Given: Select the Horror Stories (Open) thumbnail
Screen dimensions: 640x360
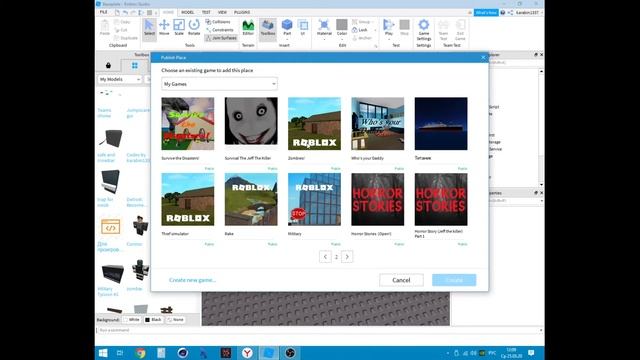Looking at the screenshot, I should pyautogui.click(x=378, y=199).
